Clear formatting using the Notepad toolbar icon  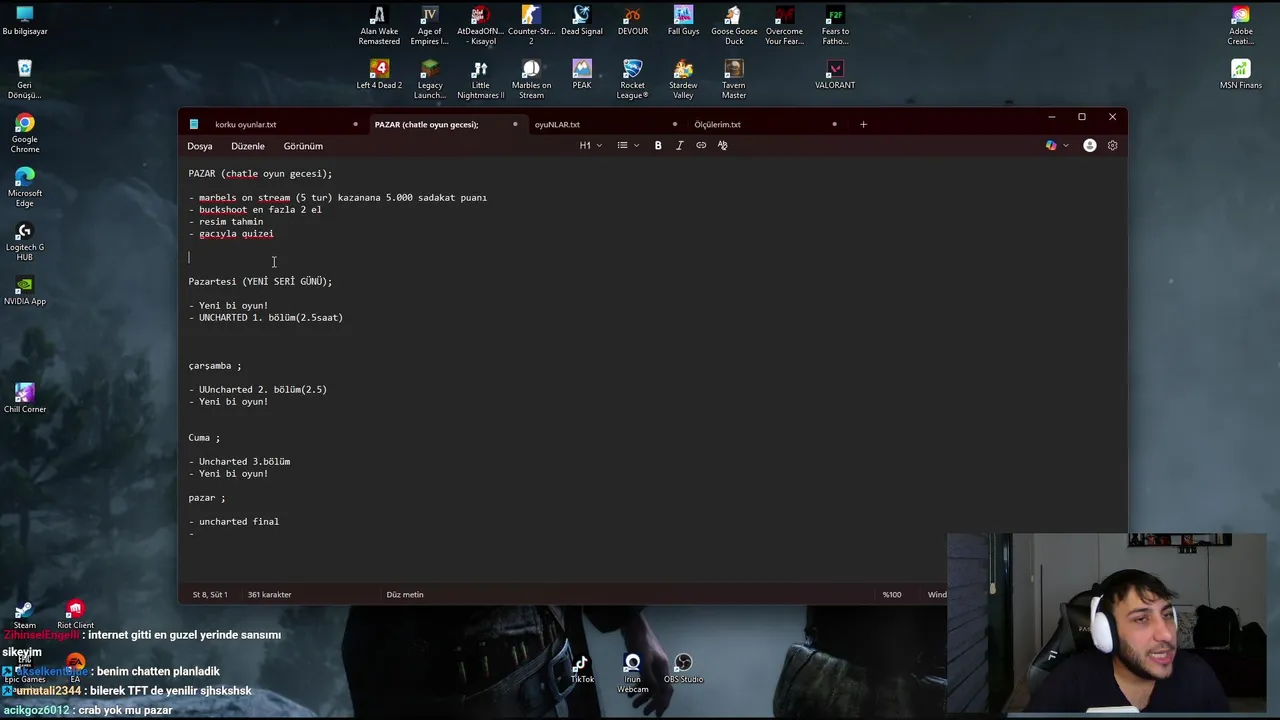pyautogui.click(x=723, y=146)
